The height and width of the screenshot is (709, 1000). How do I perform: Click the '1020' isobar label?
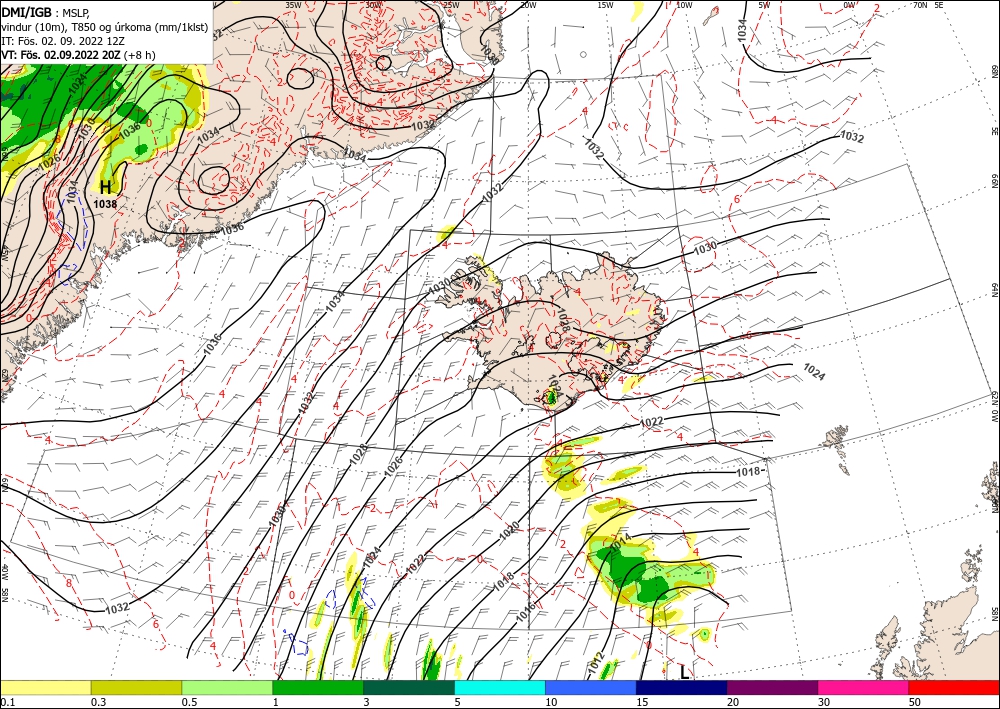(510, 531)
